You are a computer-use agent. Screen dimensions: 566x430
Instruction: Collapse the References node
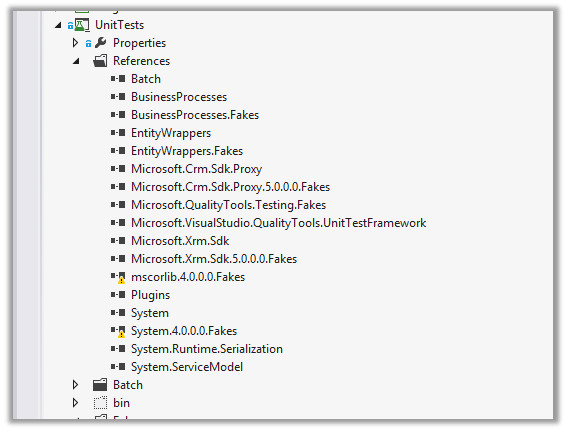pos(76,61)
